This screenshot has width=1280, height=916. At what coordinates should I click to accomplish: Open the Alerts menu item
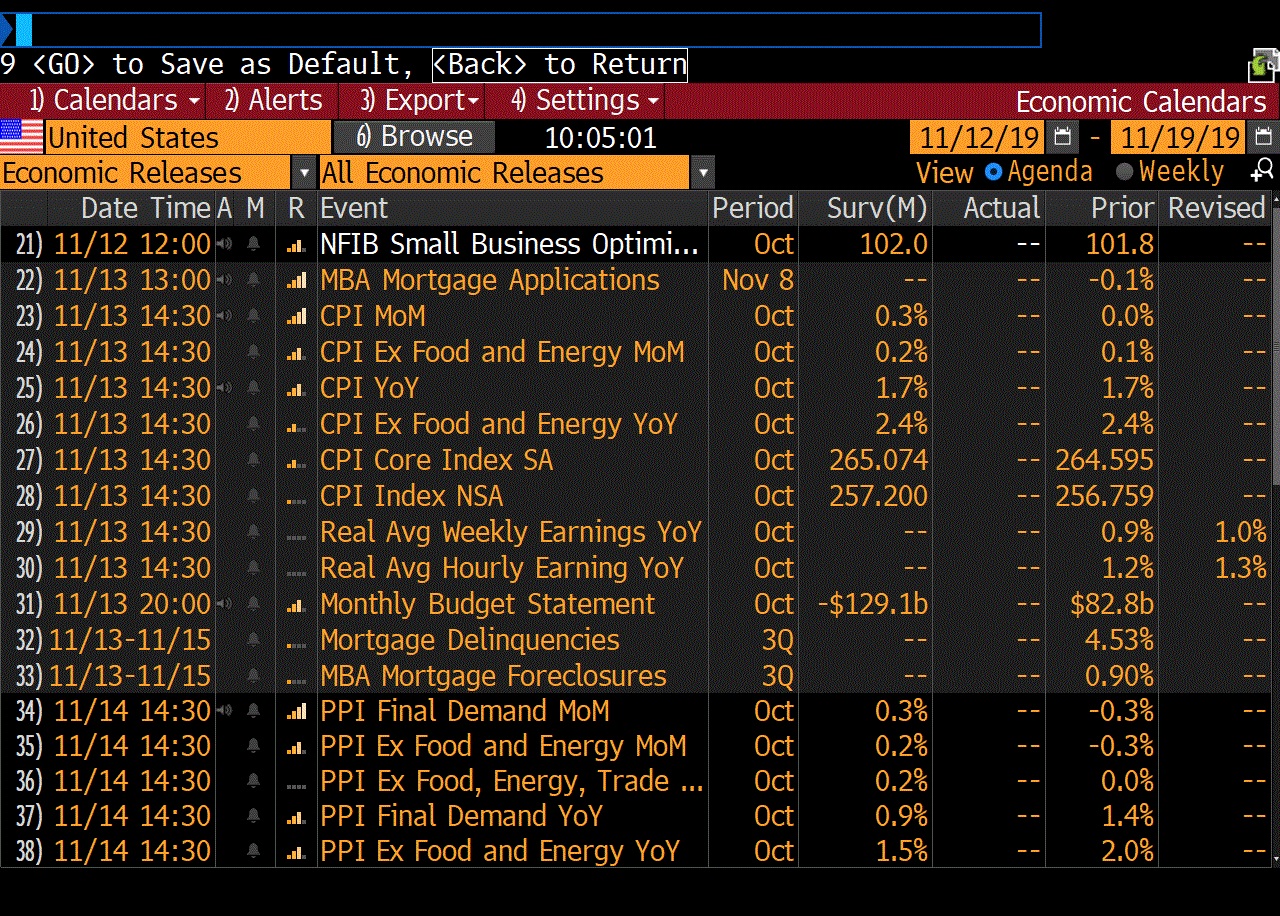click(273, 100)
